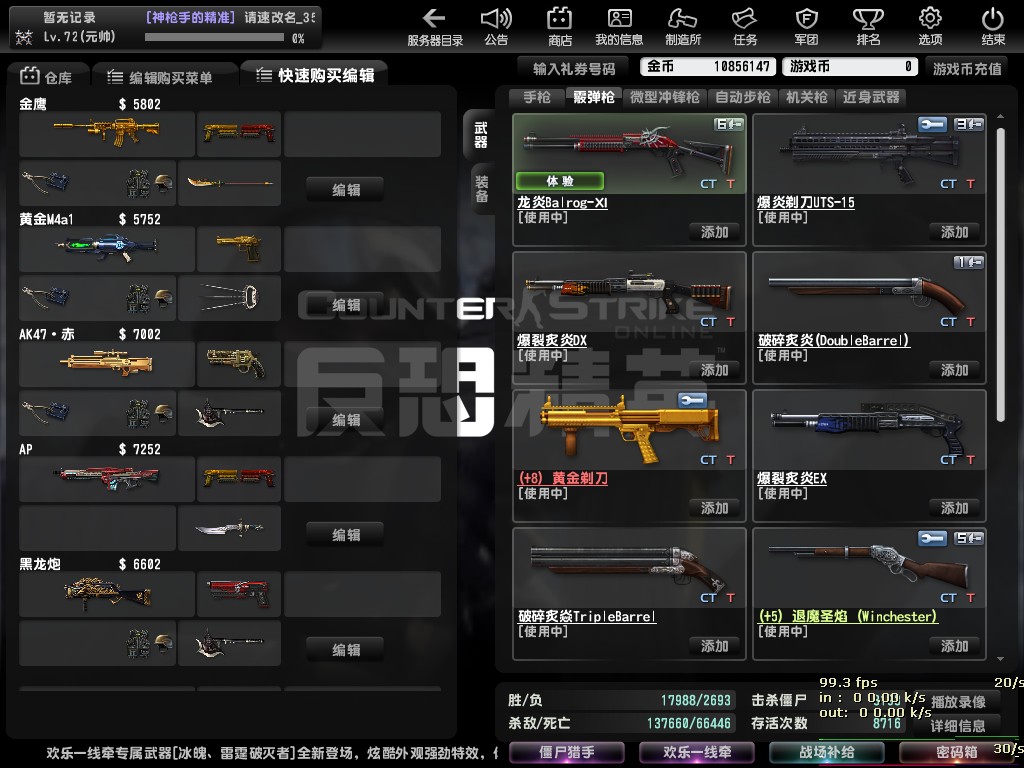Viewport: 1024px width, 768px height.
Task: Click the halberd melee in 金鹰 loadout
Action: point(230,184)
